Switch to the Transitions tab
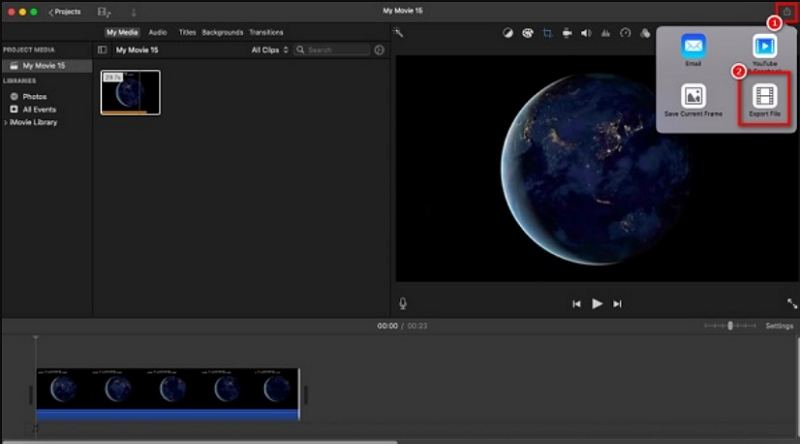This screenshot has width=800, height=444. click(266, 32)
